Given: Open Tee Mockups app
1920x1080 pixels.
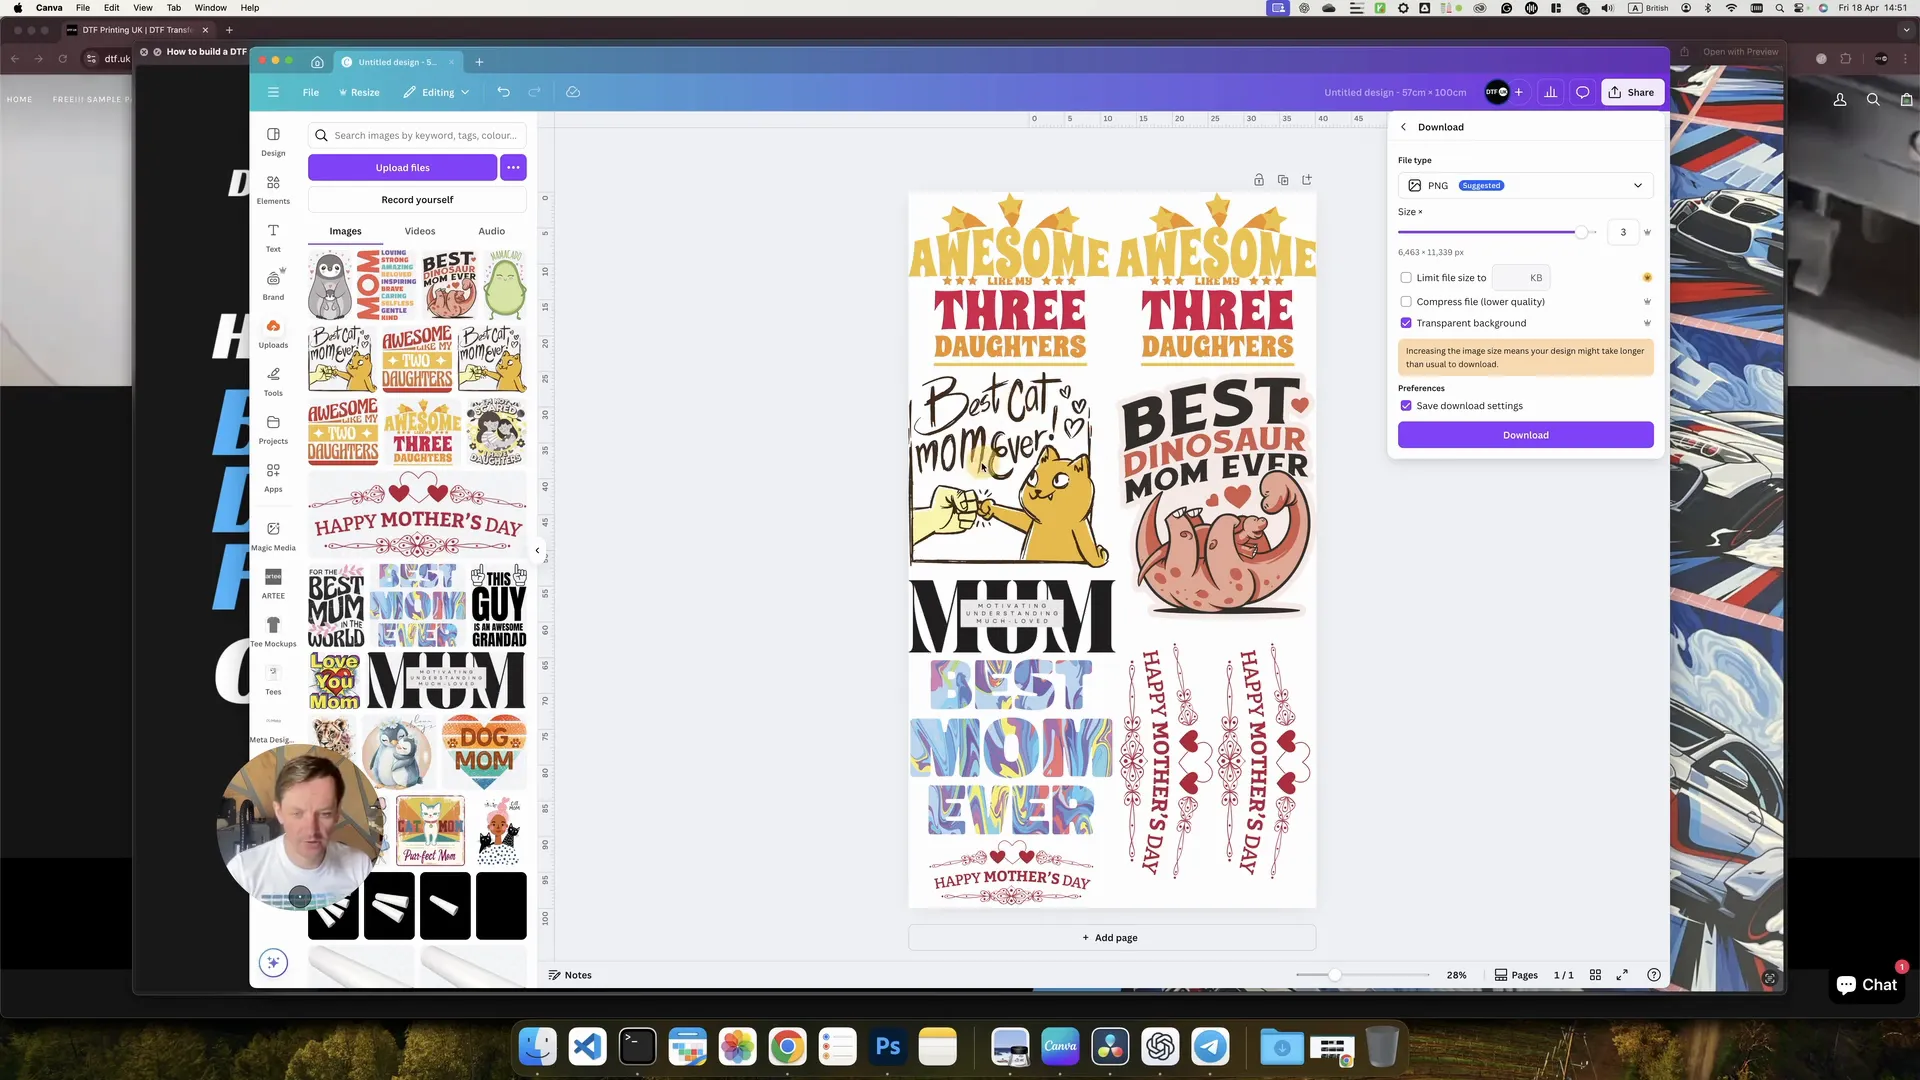Looking at the screenshot, I should click(273, 631).
